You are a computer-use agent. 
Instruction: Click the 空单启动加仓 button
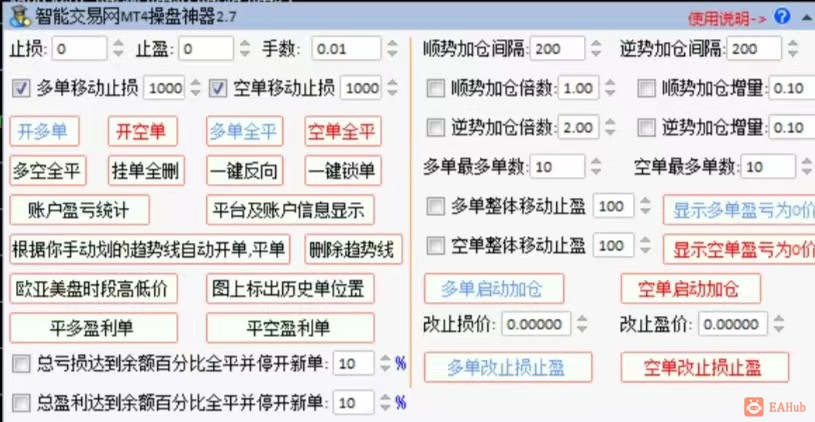point(691,288)
